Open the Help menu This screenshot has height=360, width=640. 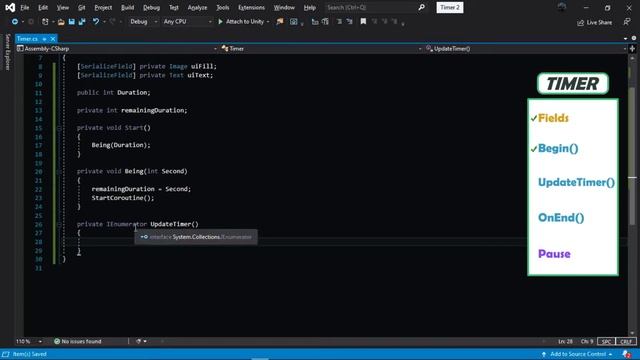310,7
